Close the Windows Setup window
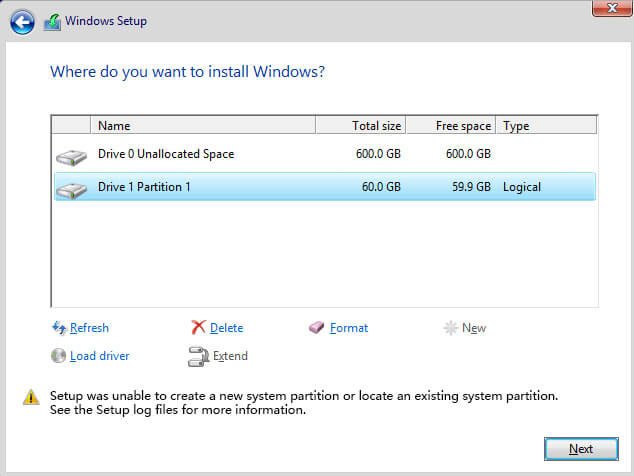 (x=604, y=8)
